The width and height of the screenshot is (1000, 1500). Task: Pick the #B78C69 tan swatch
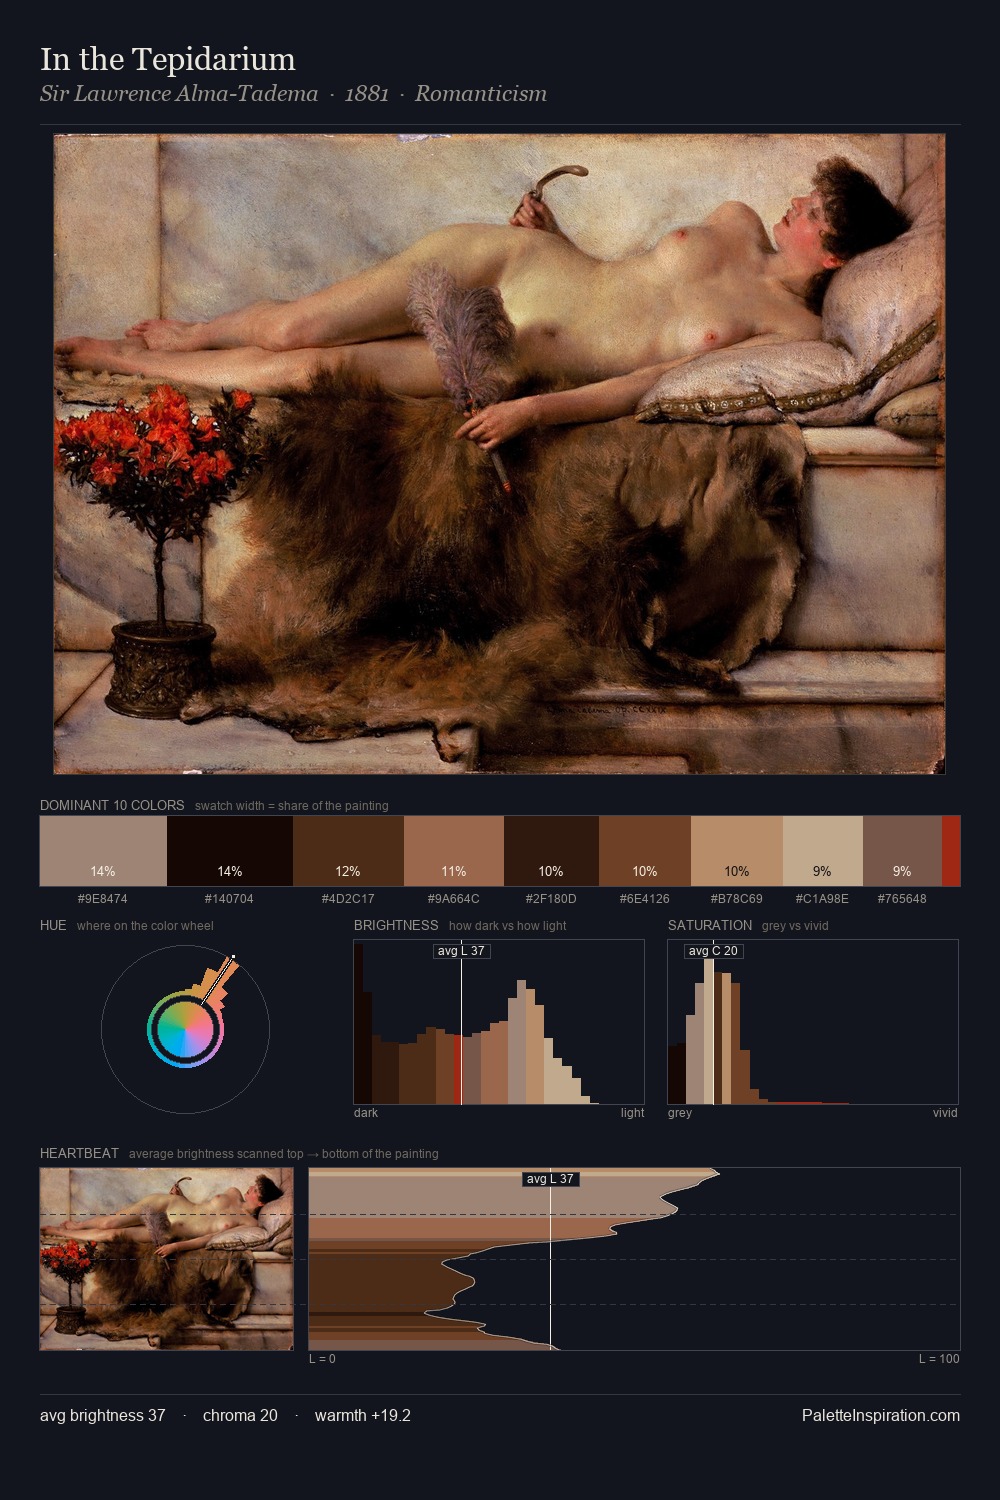click(x=737, y=851)
